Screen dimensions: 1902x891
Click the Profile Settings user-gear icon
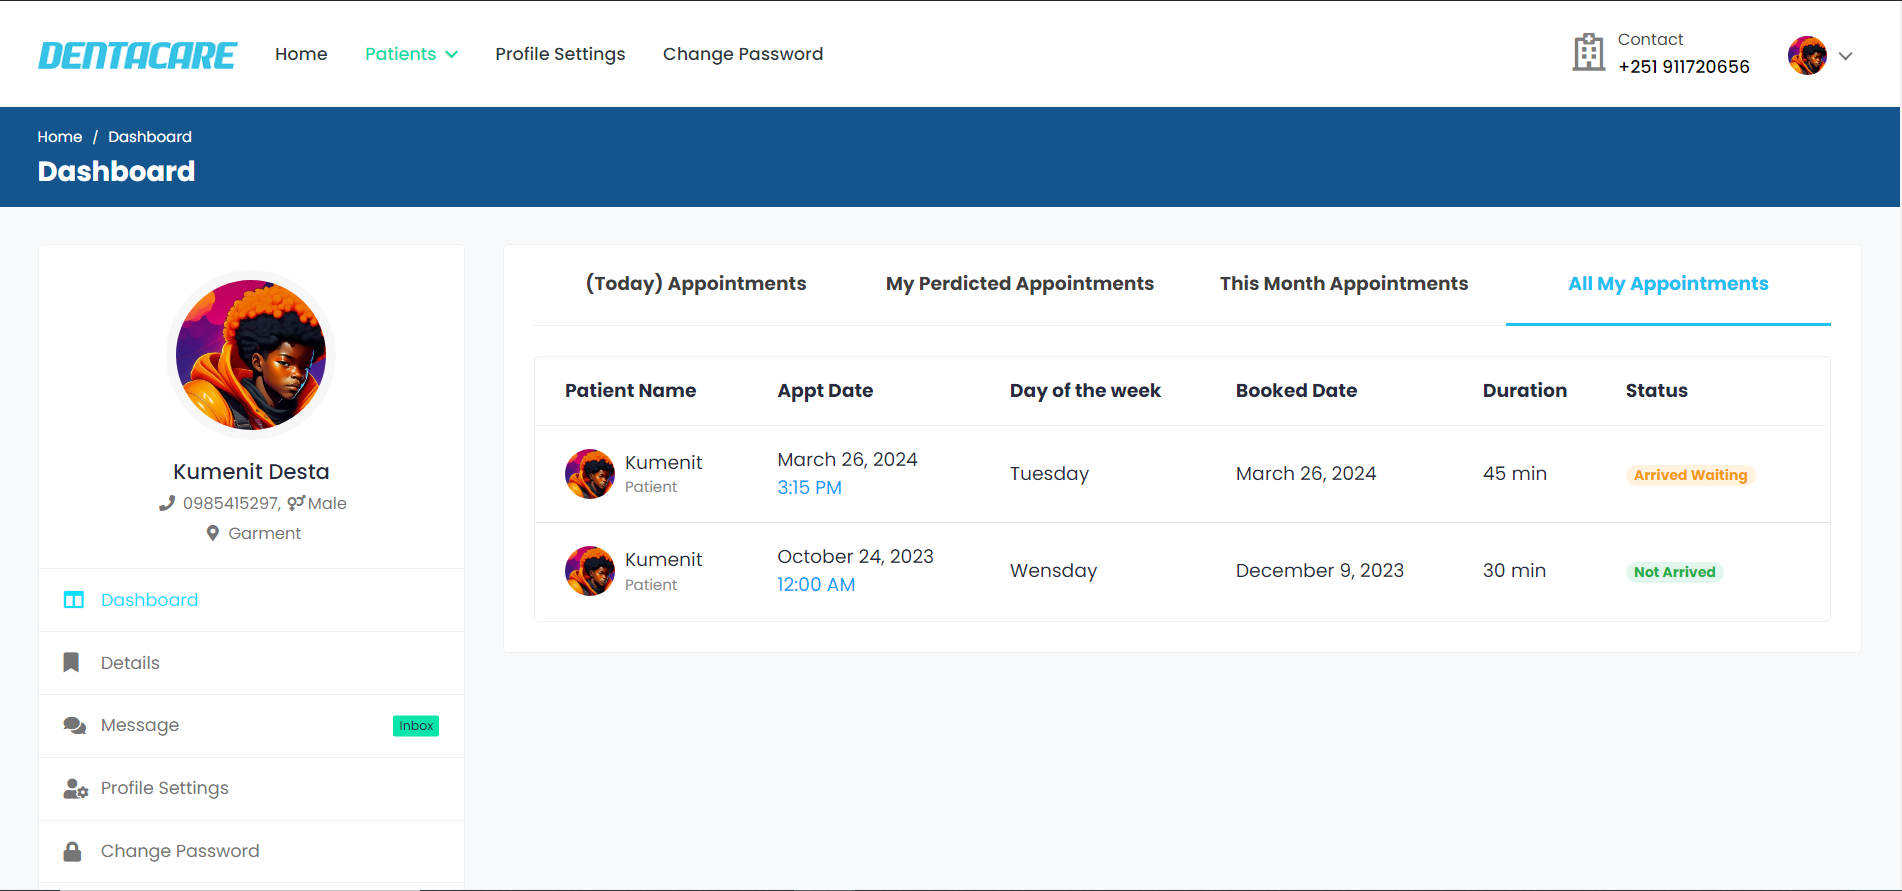pos(75,789)
